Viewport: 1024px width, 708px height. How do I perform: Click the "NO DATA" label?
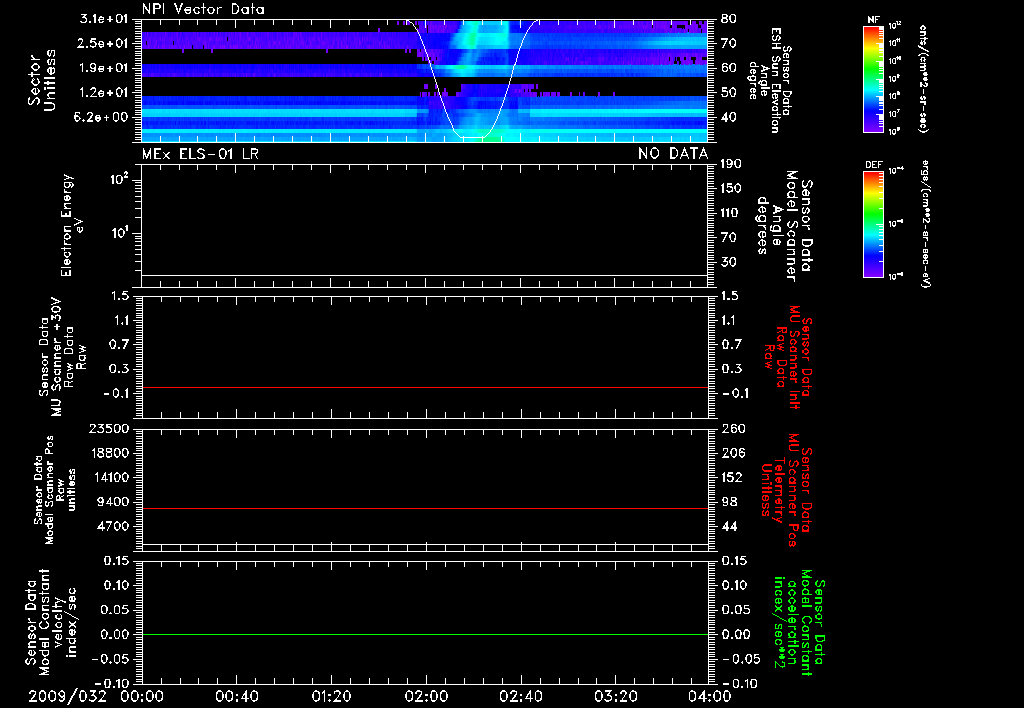pyautogui.click(x=673, y=154)
